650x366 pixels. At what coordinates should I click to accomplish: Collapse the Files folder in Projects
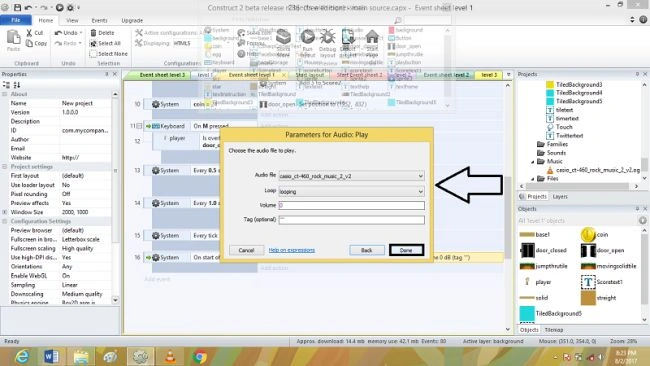(533, 179)
